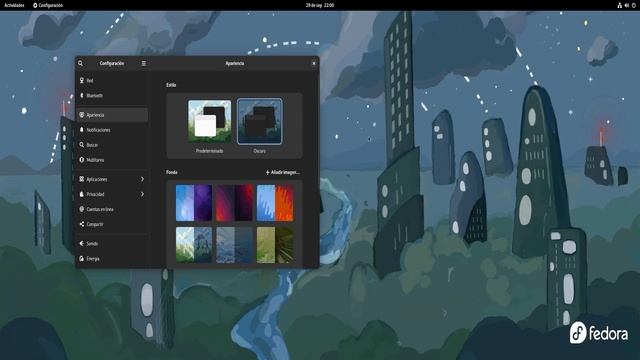
Task: Choose the blue-gray water wallpaper
Action: pyautogui.click(x=234, y=245)
